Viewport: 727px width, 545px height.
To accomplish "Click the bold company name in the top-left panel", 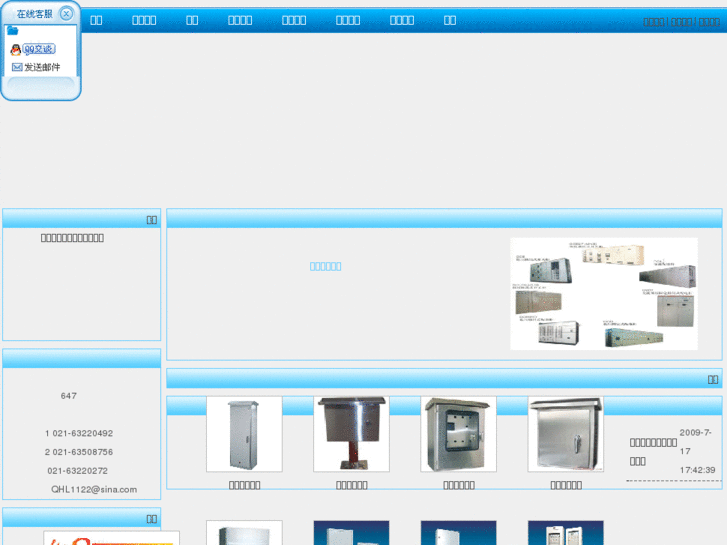I will coord(72,238).
